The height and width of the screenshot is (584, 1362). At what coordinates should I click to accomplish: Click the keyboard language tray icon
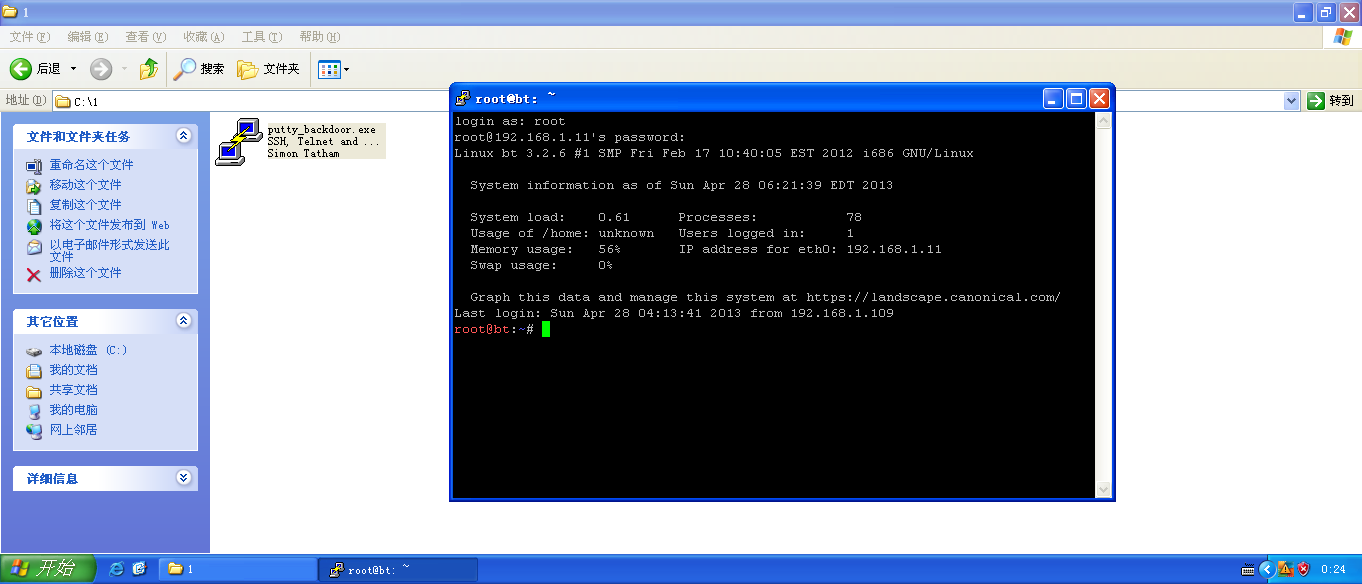pyautogui.click(x=1248, y=570)
